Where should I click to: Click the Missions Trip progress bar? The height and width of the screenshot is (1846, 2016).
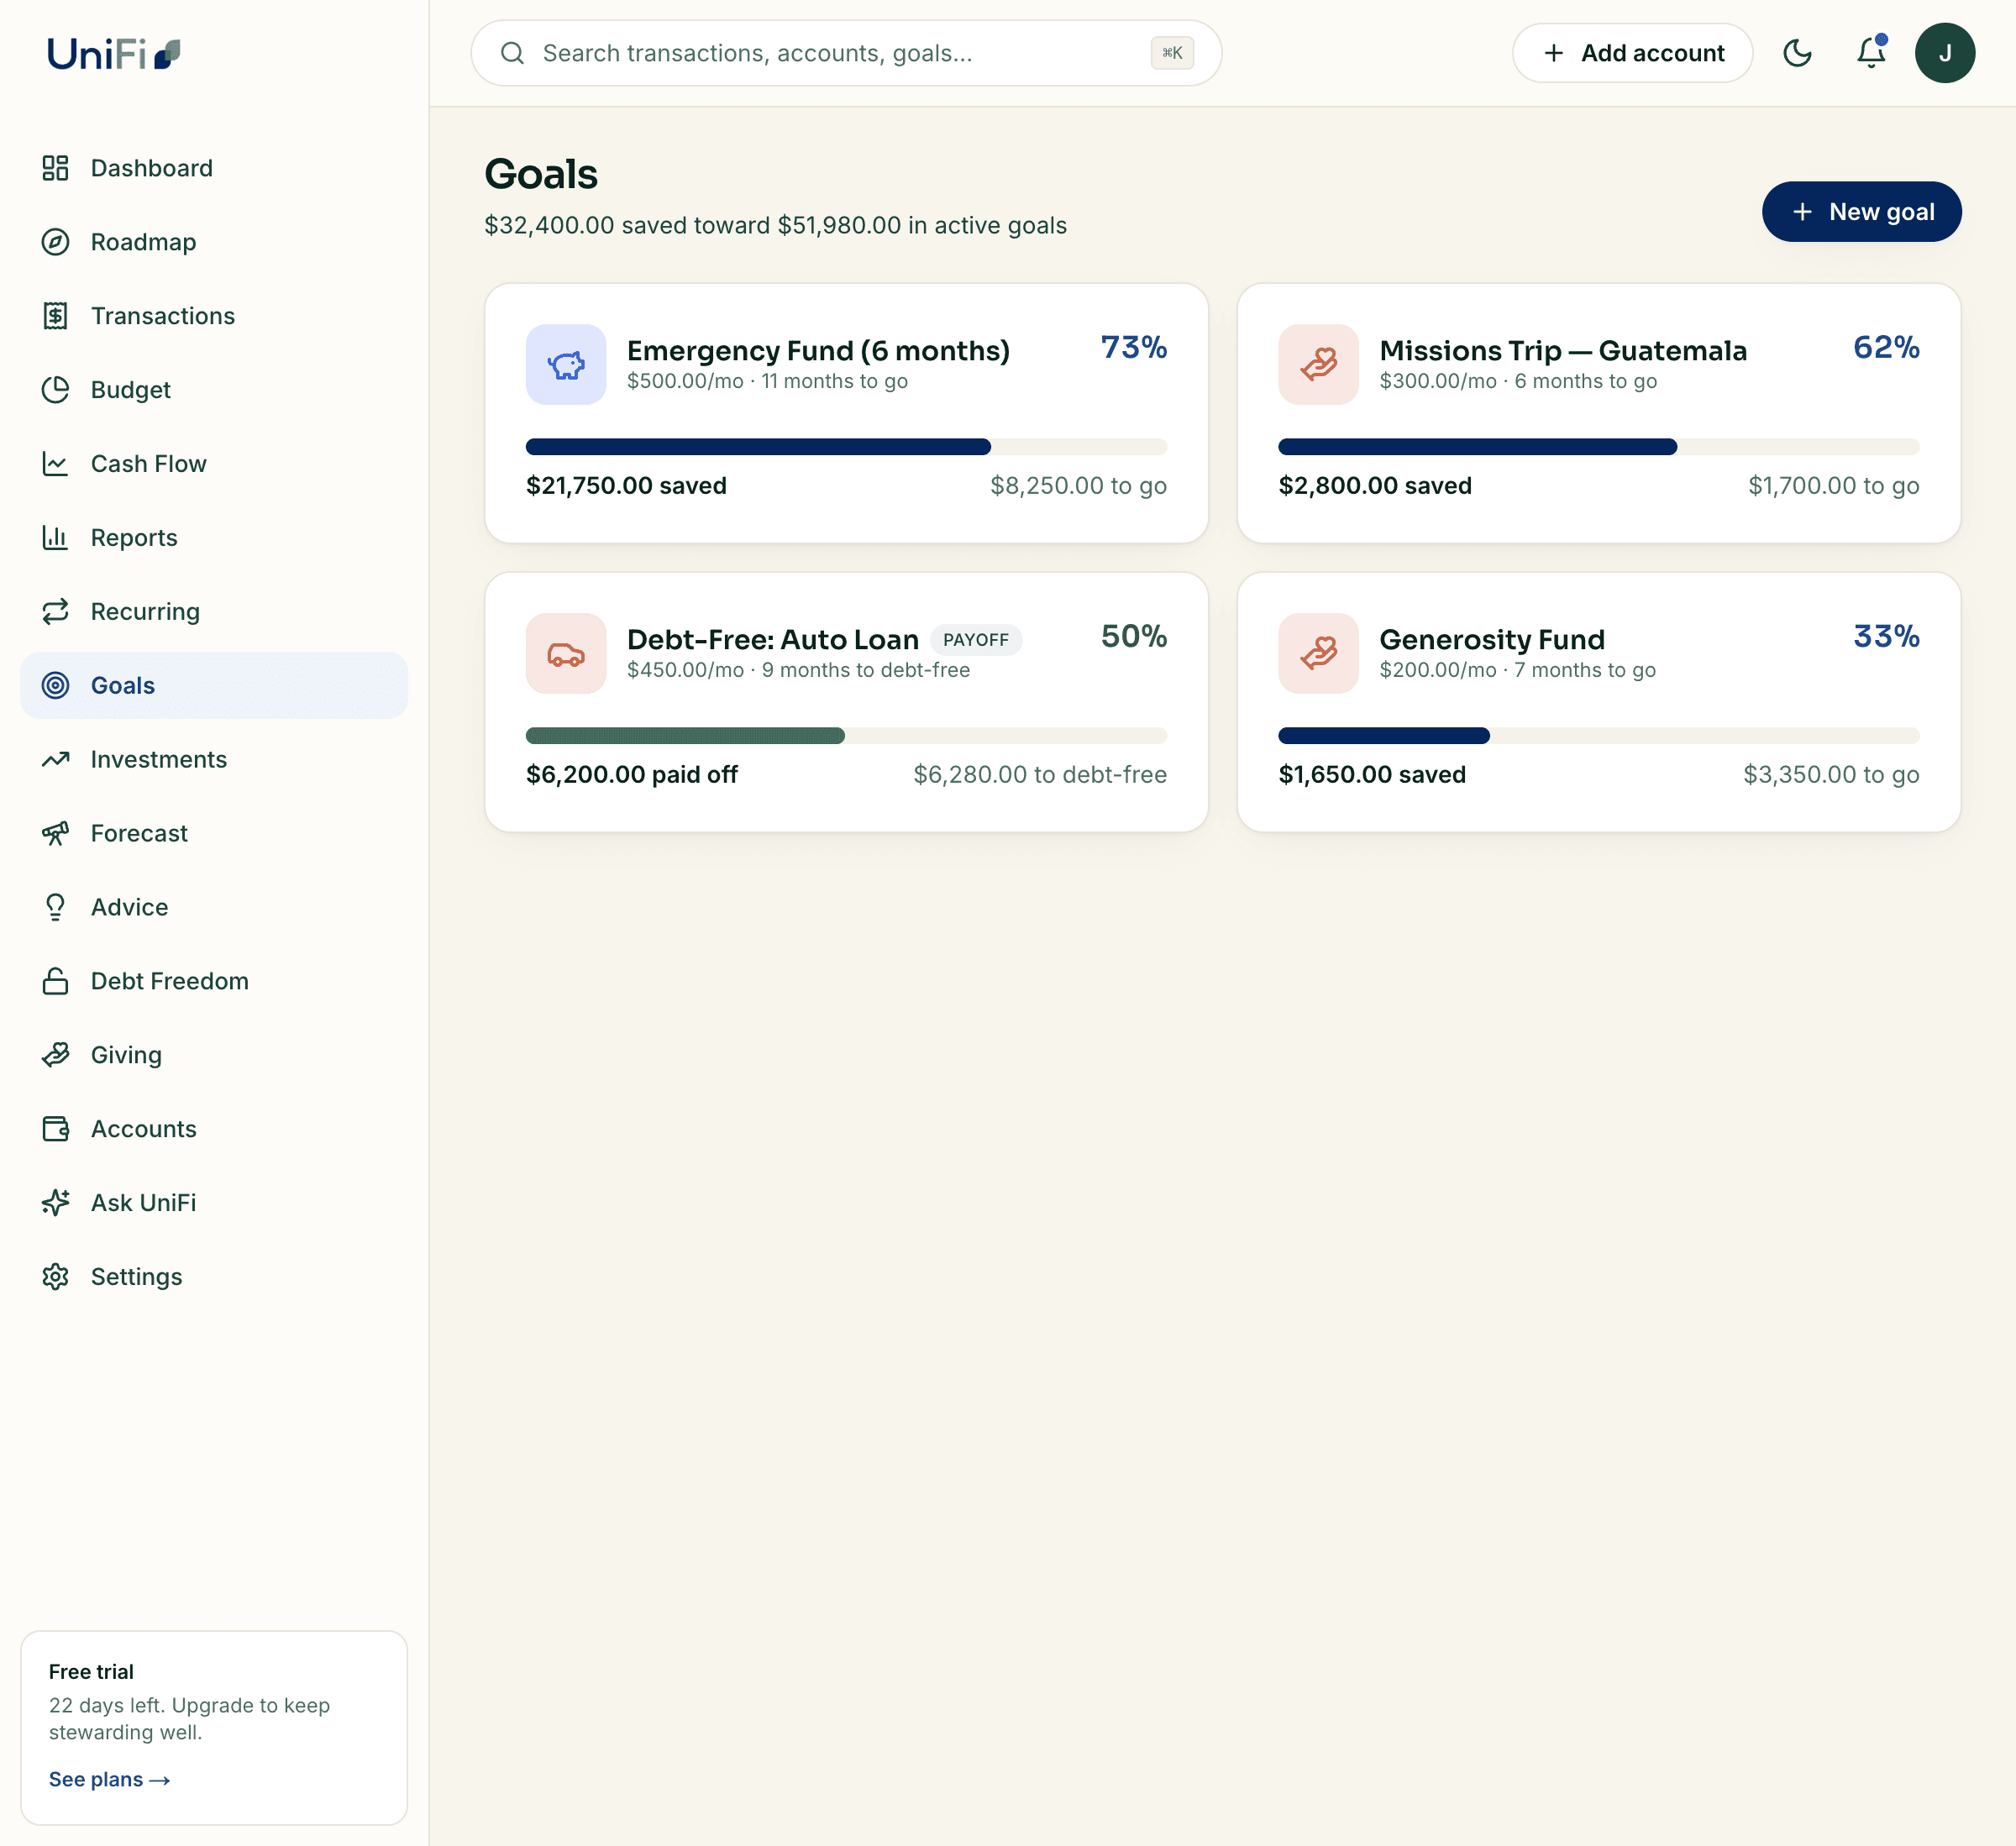click(x=1598, y=447)
